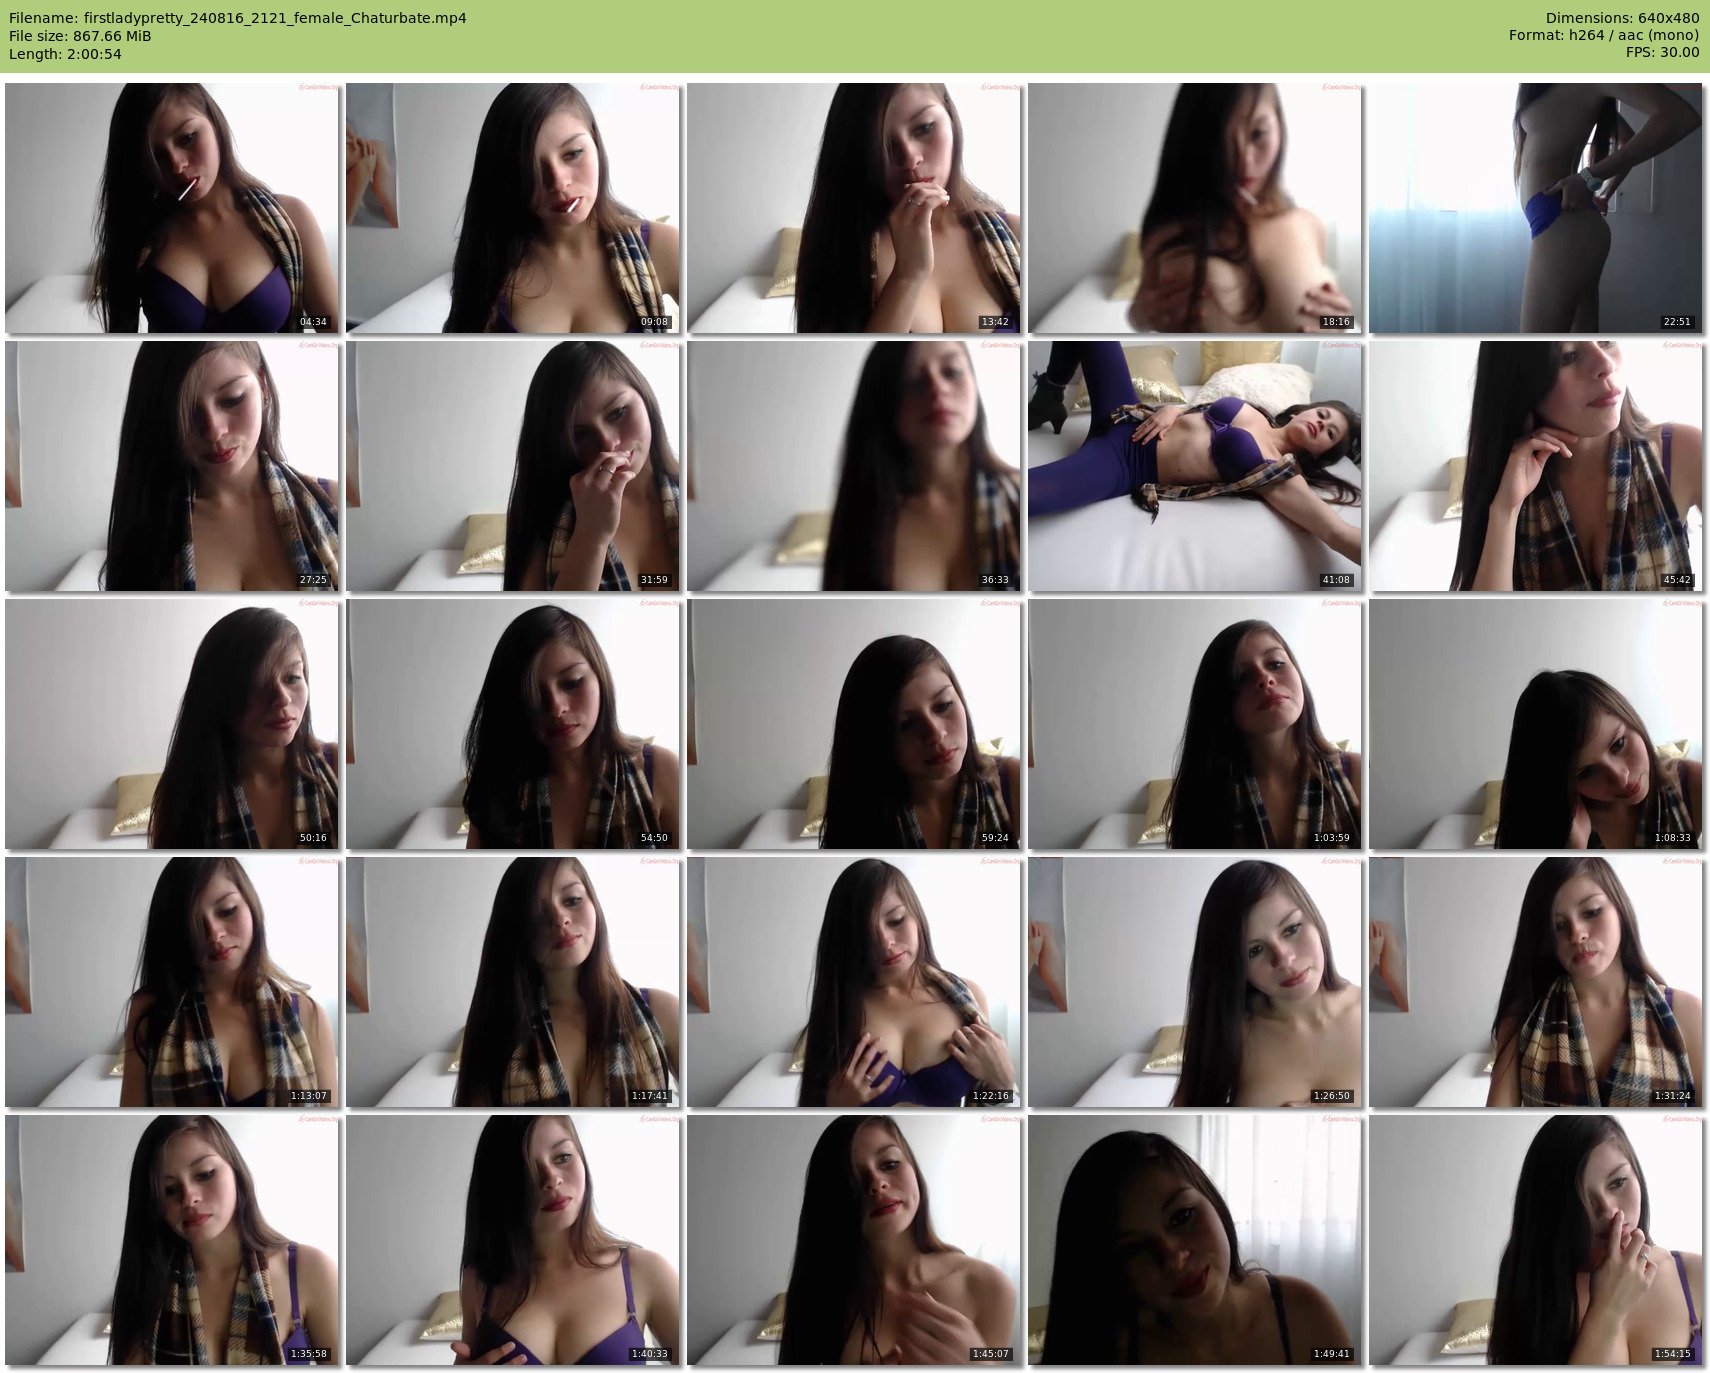The image size is (1710, 1373).
Task: Select the thumbnail timestamped 1:45:07
Action: 854,1240
